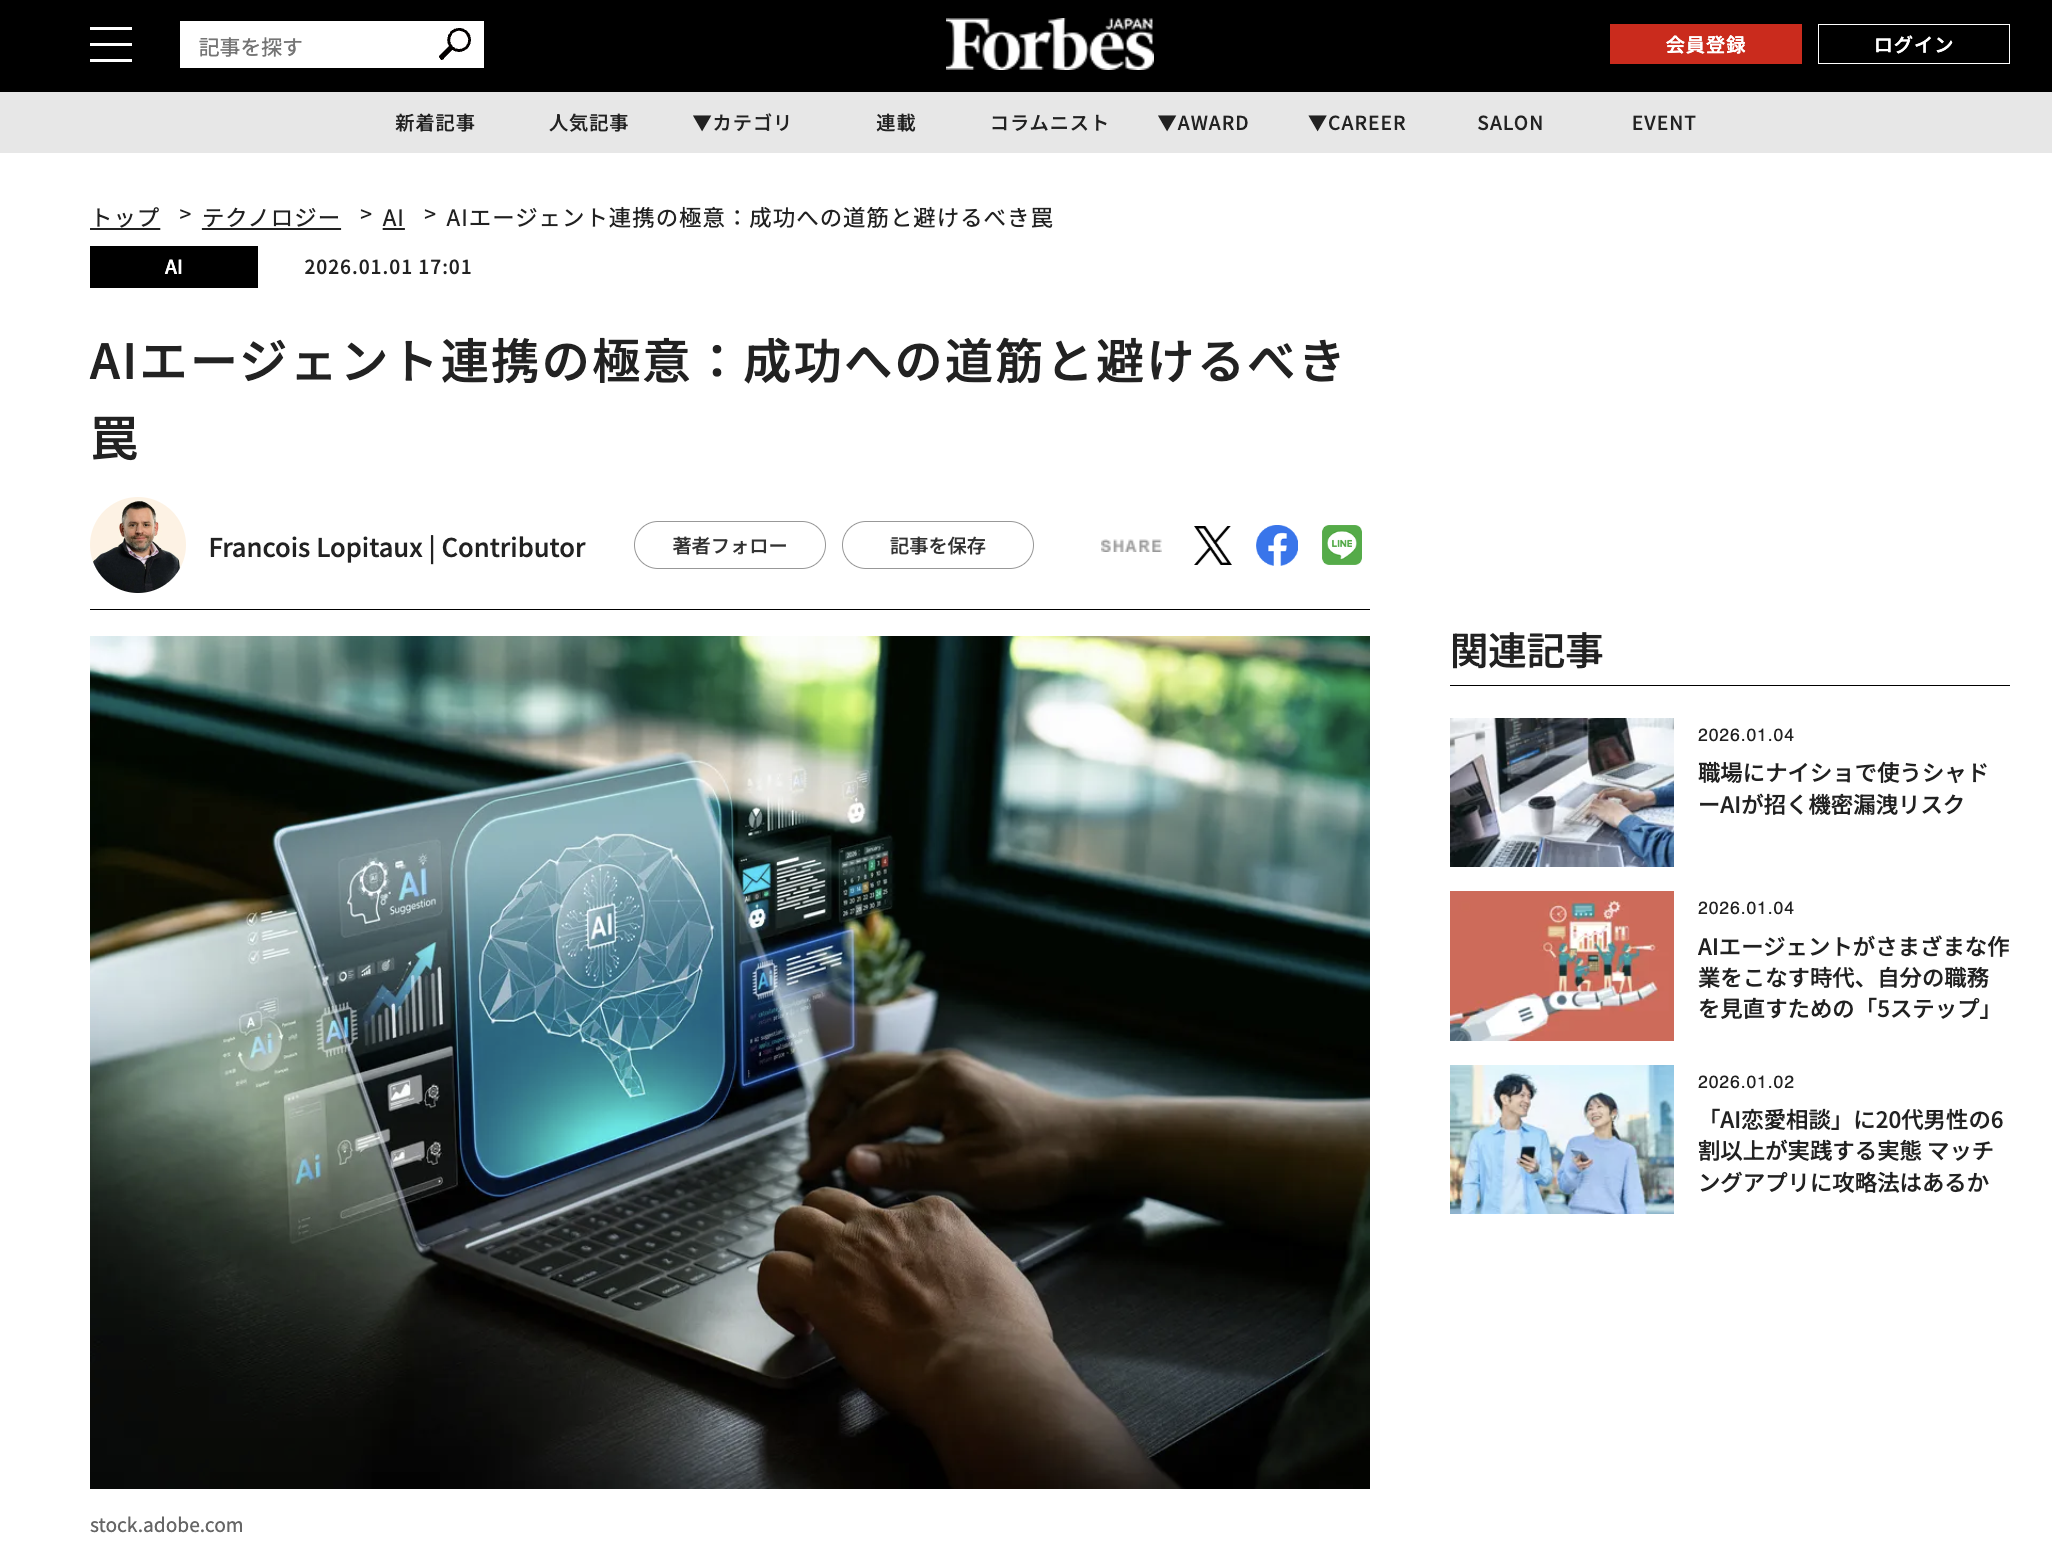
Task: Open the shadow AI article thumbnail
Action: (x=1561, y=792)
